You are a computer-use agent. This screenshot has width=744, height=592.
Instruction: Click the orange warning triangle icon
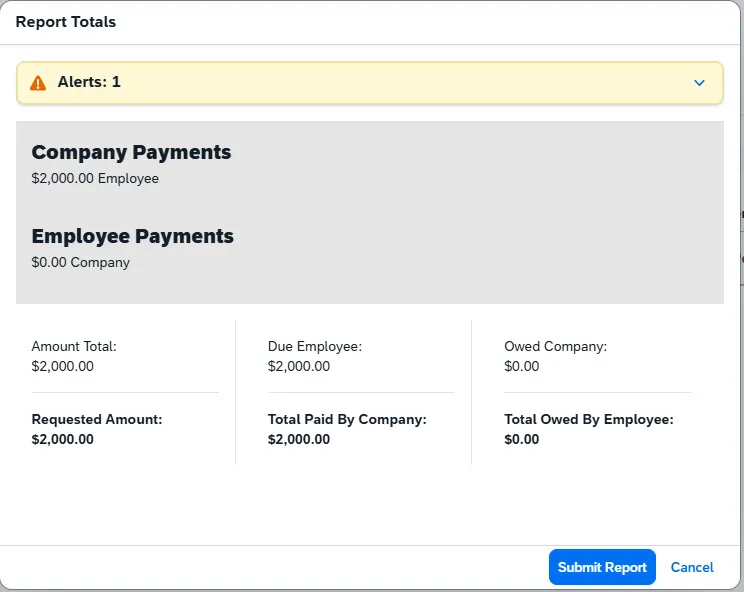[x=38, y=83]
